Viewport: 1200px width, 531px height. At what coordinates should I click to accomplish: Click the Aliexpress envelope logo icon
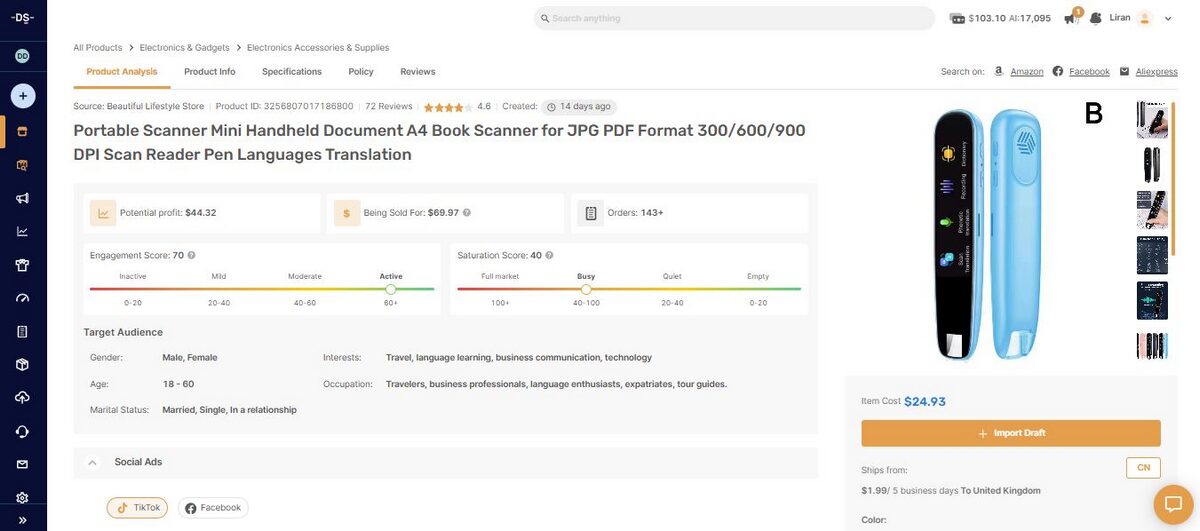(x=1125, y=72)
